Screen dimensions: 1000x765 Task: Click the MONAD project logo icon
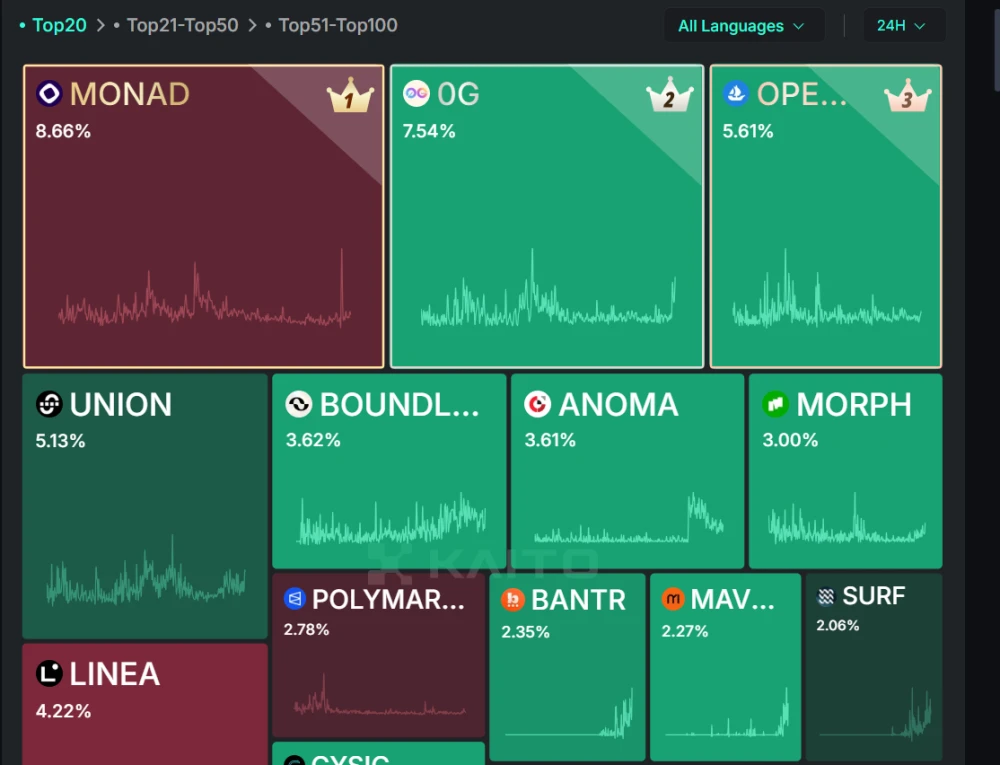point(49,94)
